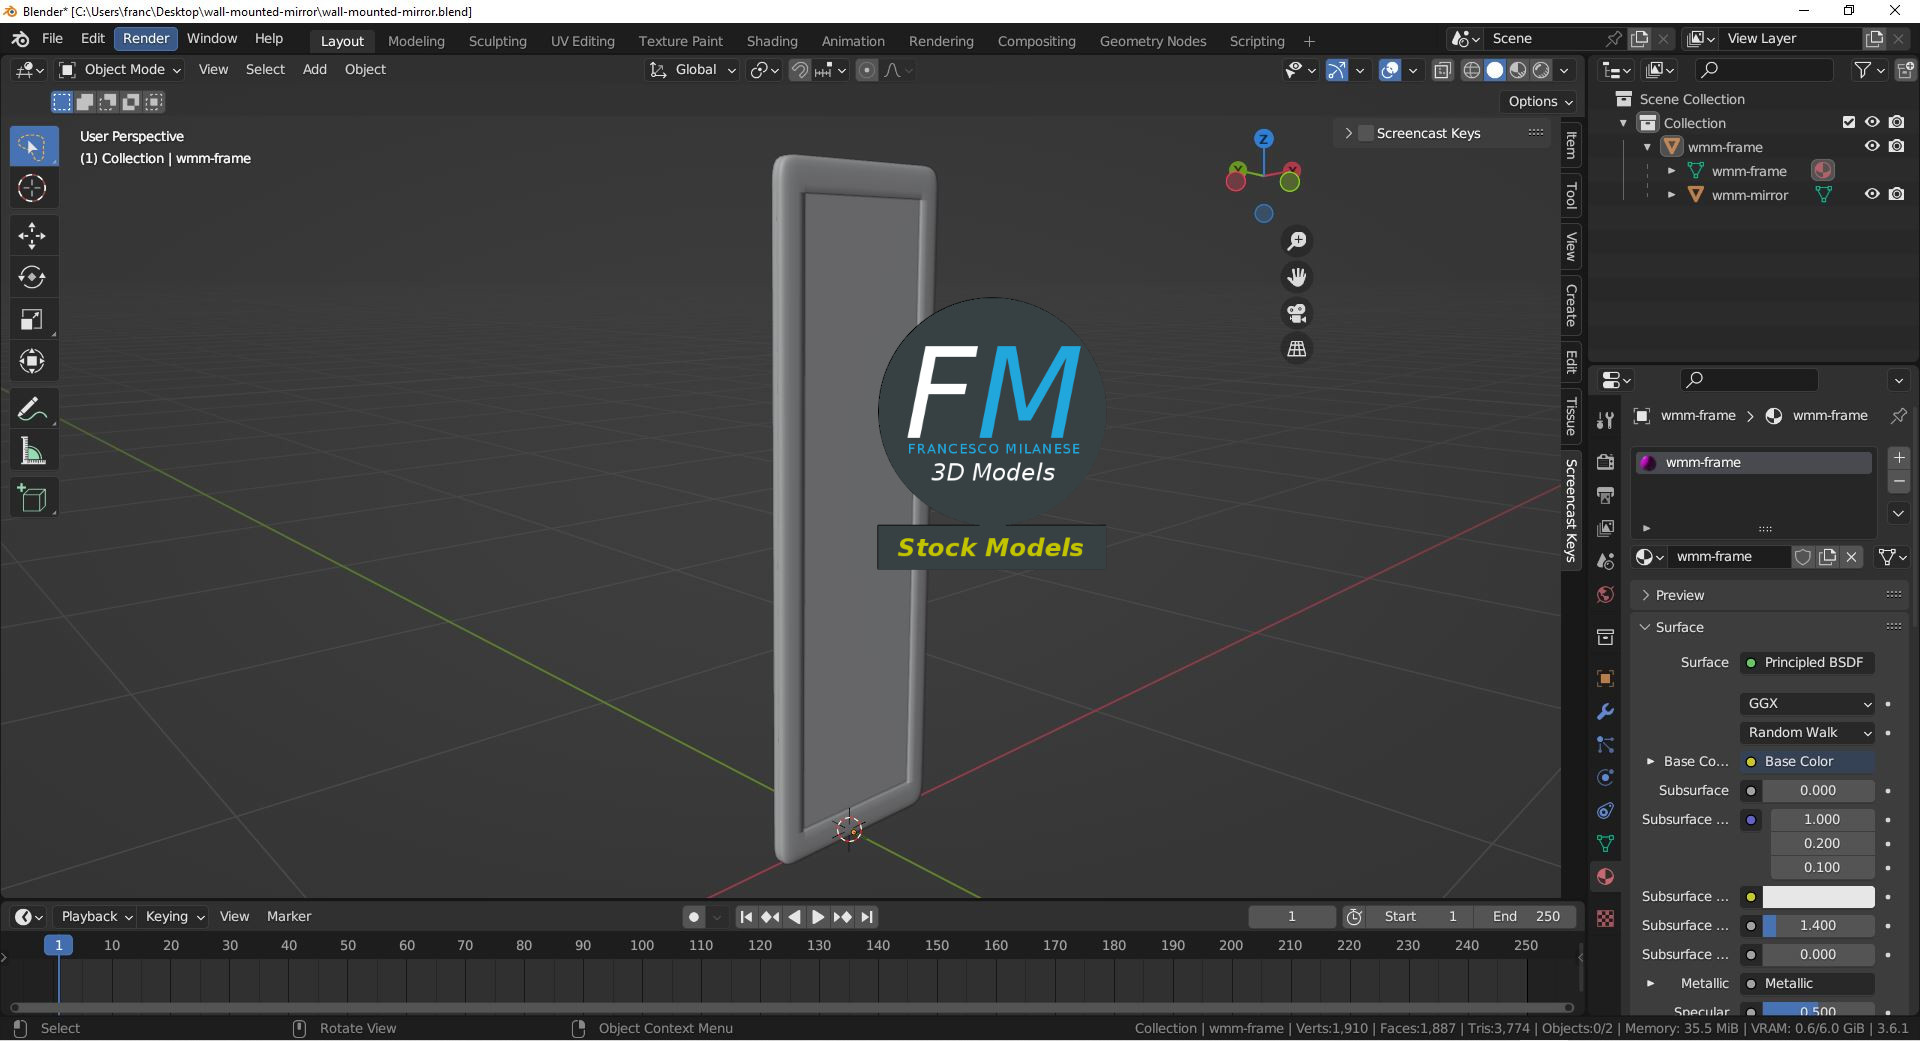Screen dimensions: 1920x1041
Task: Unlink the wmm-frame material datablock
Action: click(1852, 557)
